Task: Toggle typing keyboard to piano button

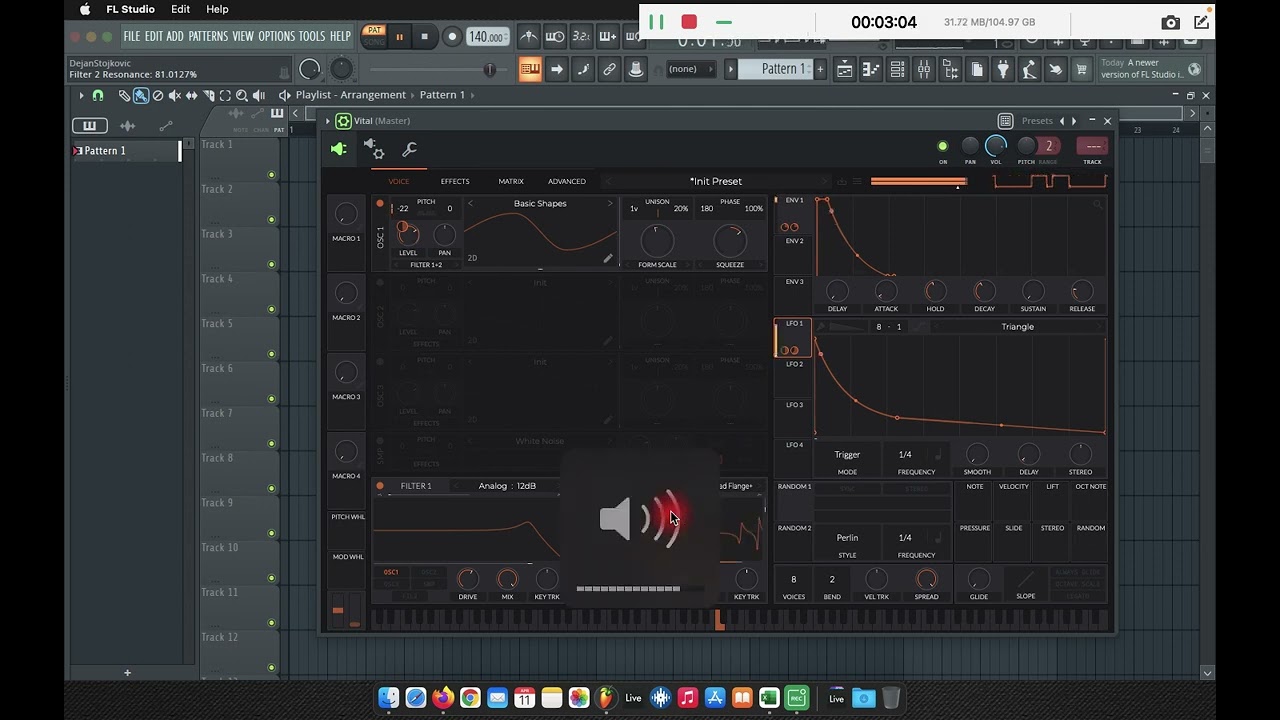Action: 530,69
